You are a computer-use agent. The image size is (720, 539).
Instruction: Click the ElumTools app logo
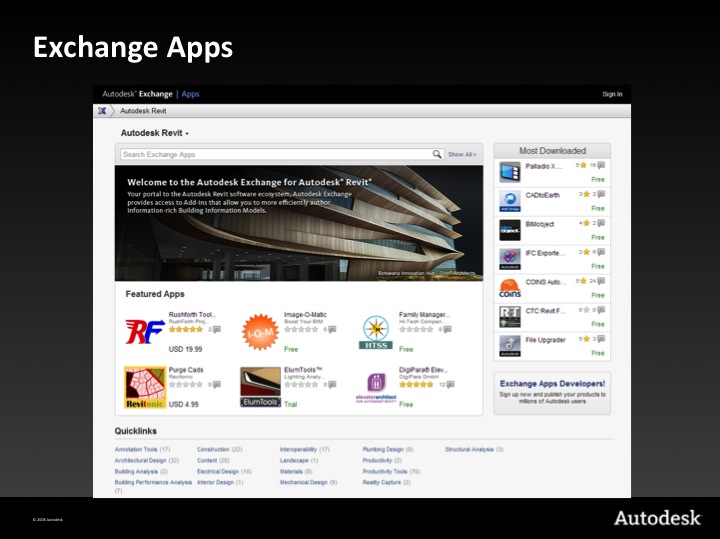(260, 387)
